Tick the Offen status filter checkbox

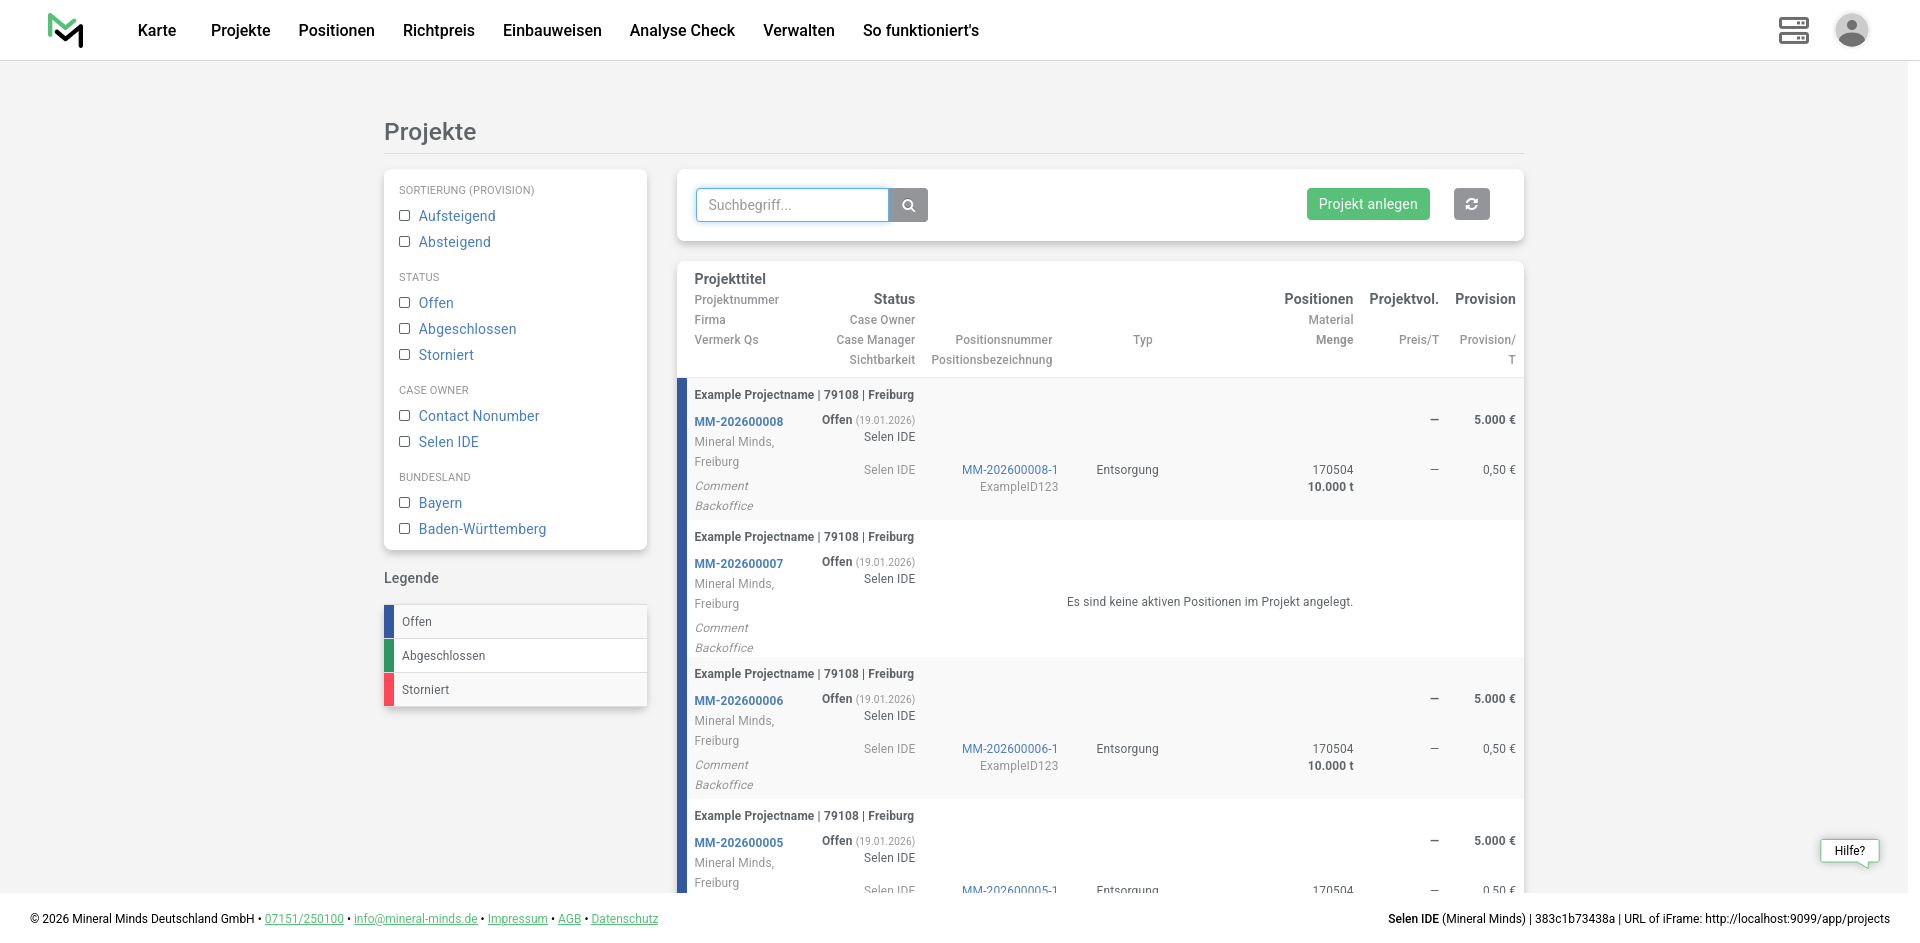click(405, 303)
